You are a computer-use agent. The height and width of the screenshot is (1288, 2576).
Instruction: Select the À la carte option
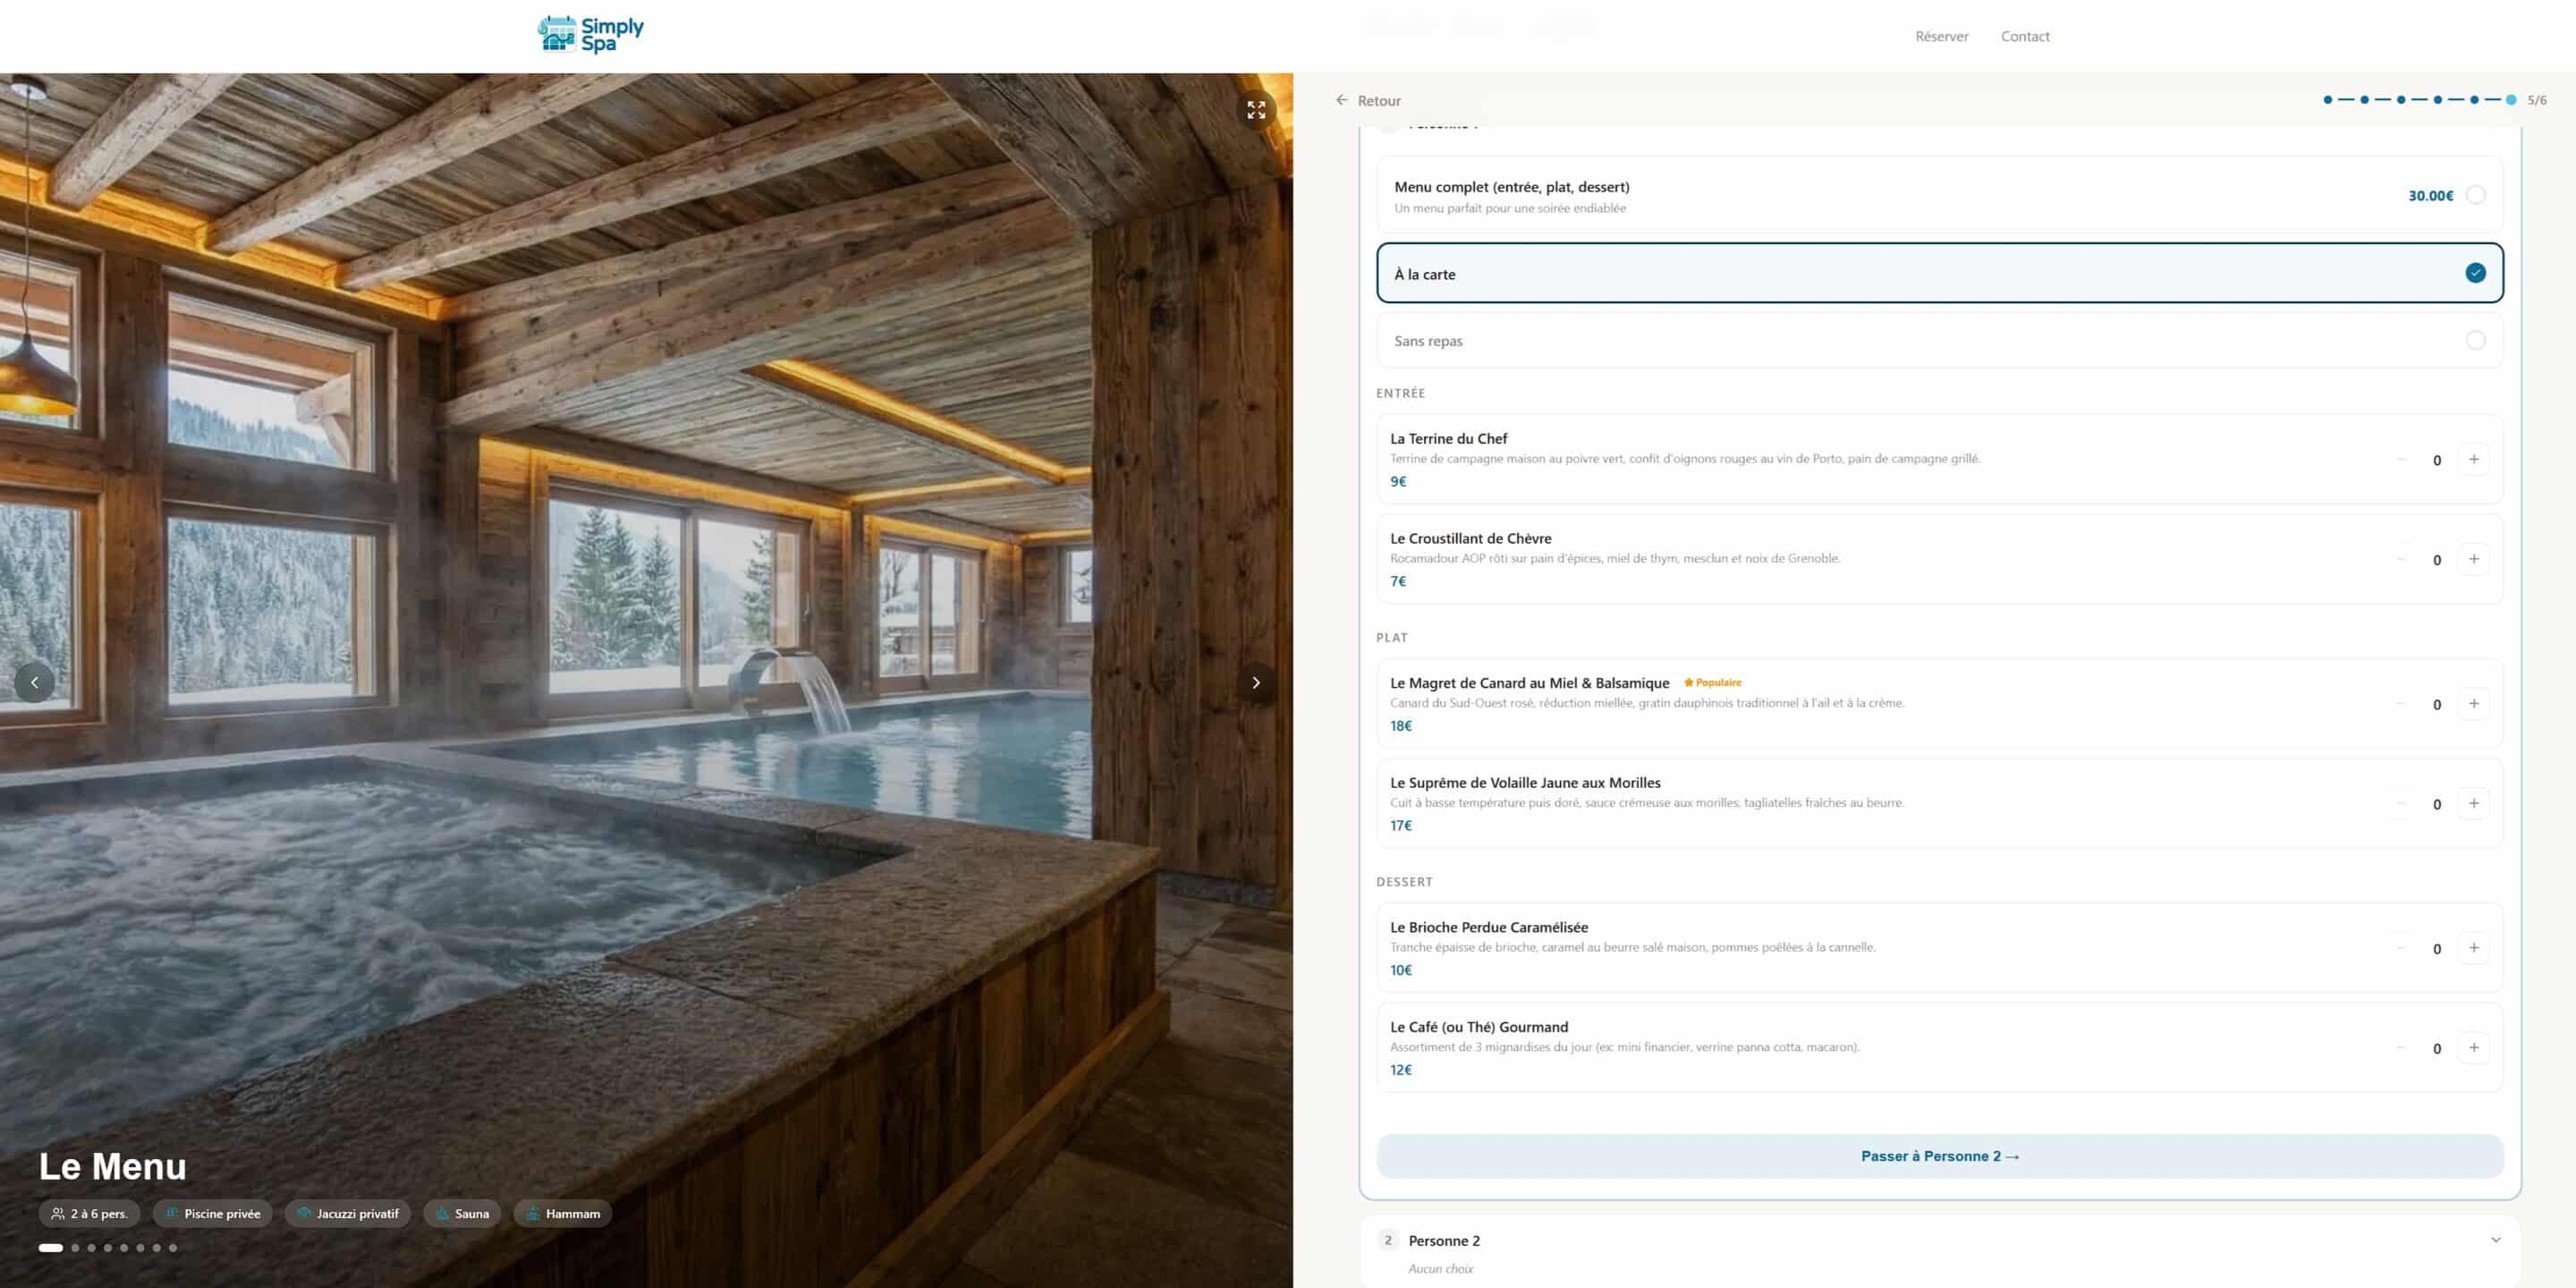pos(1939,273)
